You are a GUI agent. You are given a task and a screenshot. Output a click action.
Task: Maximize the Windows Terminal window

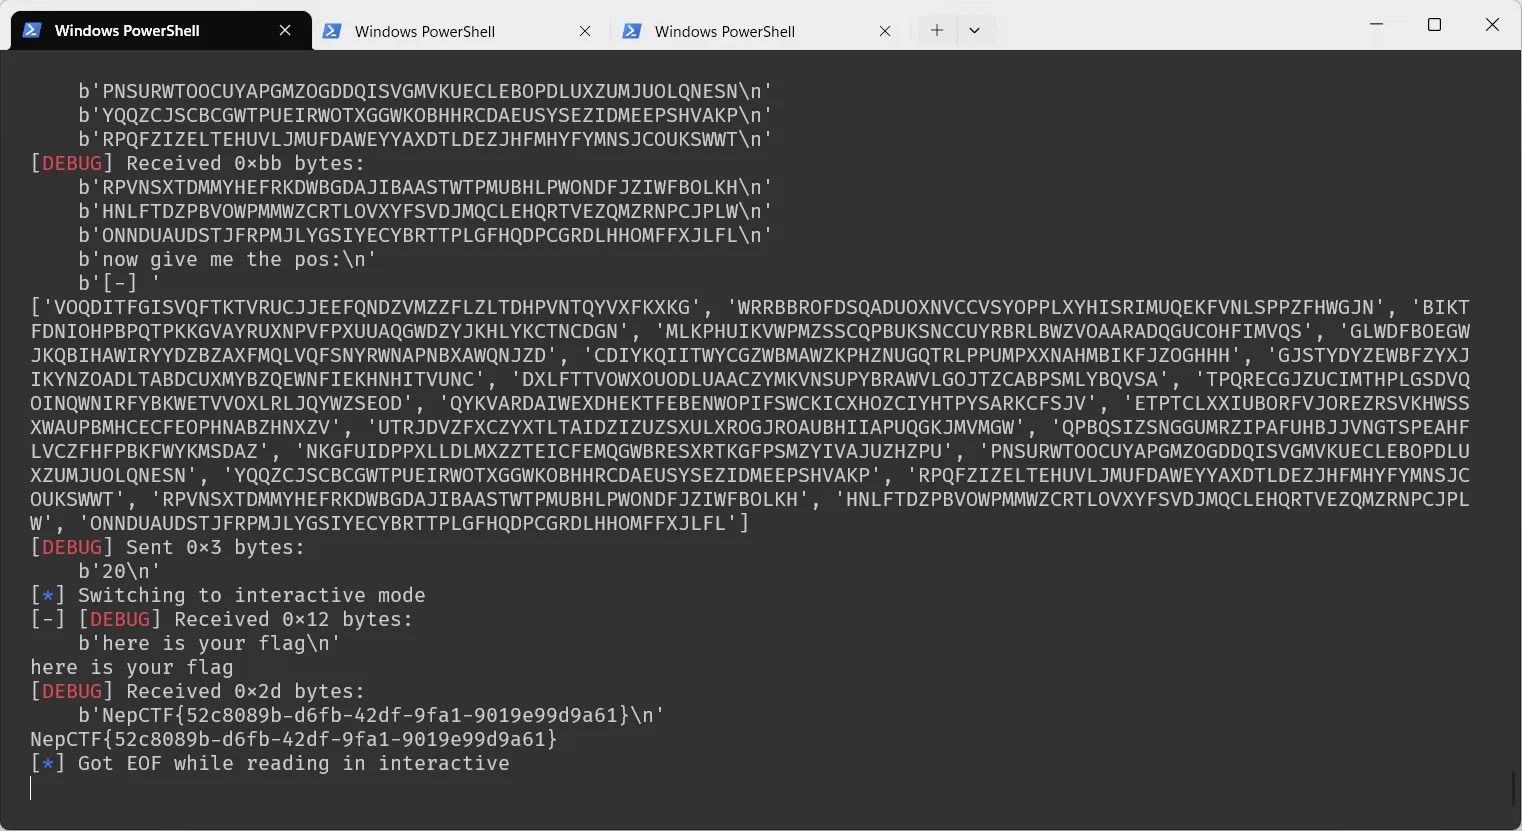(1434, 24)
